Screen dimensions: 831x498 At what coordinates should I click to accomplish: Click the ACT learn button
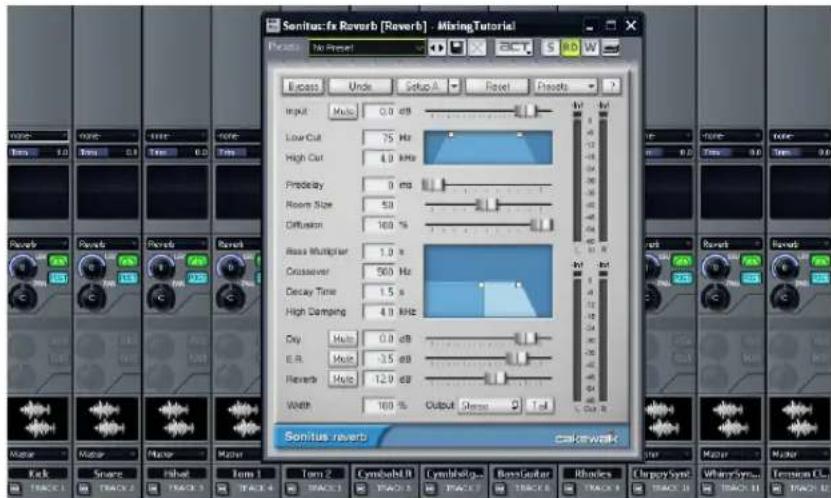point(514,48)
